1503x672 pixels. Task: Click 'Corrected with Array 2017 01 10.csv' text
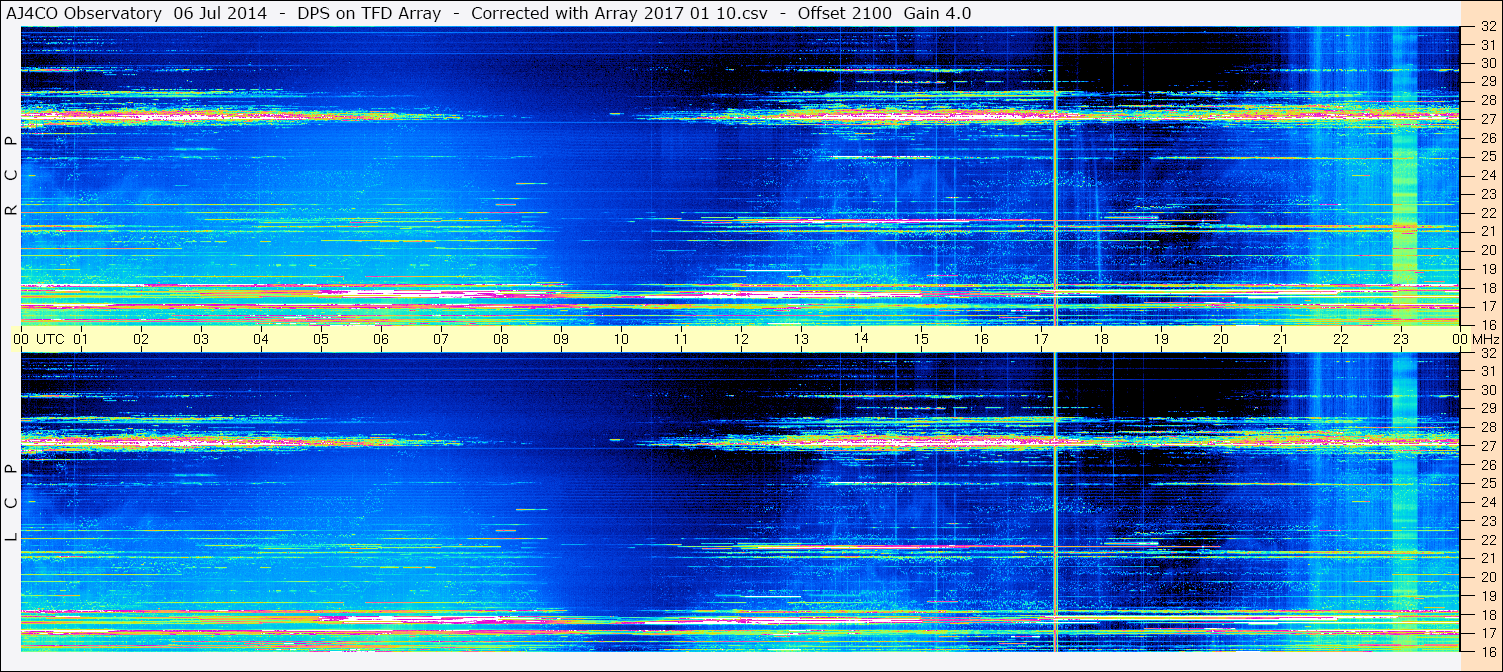(x=619, y=13)
